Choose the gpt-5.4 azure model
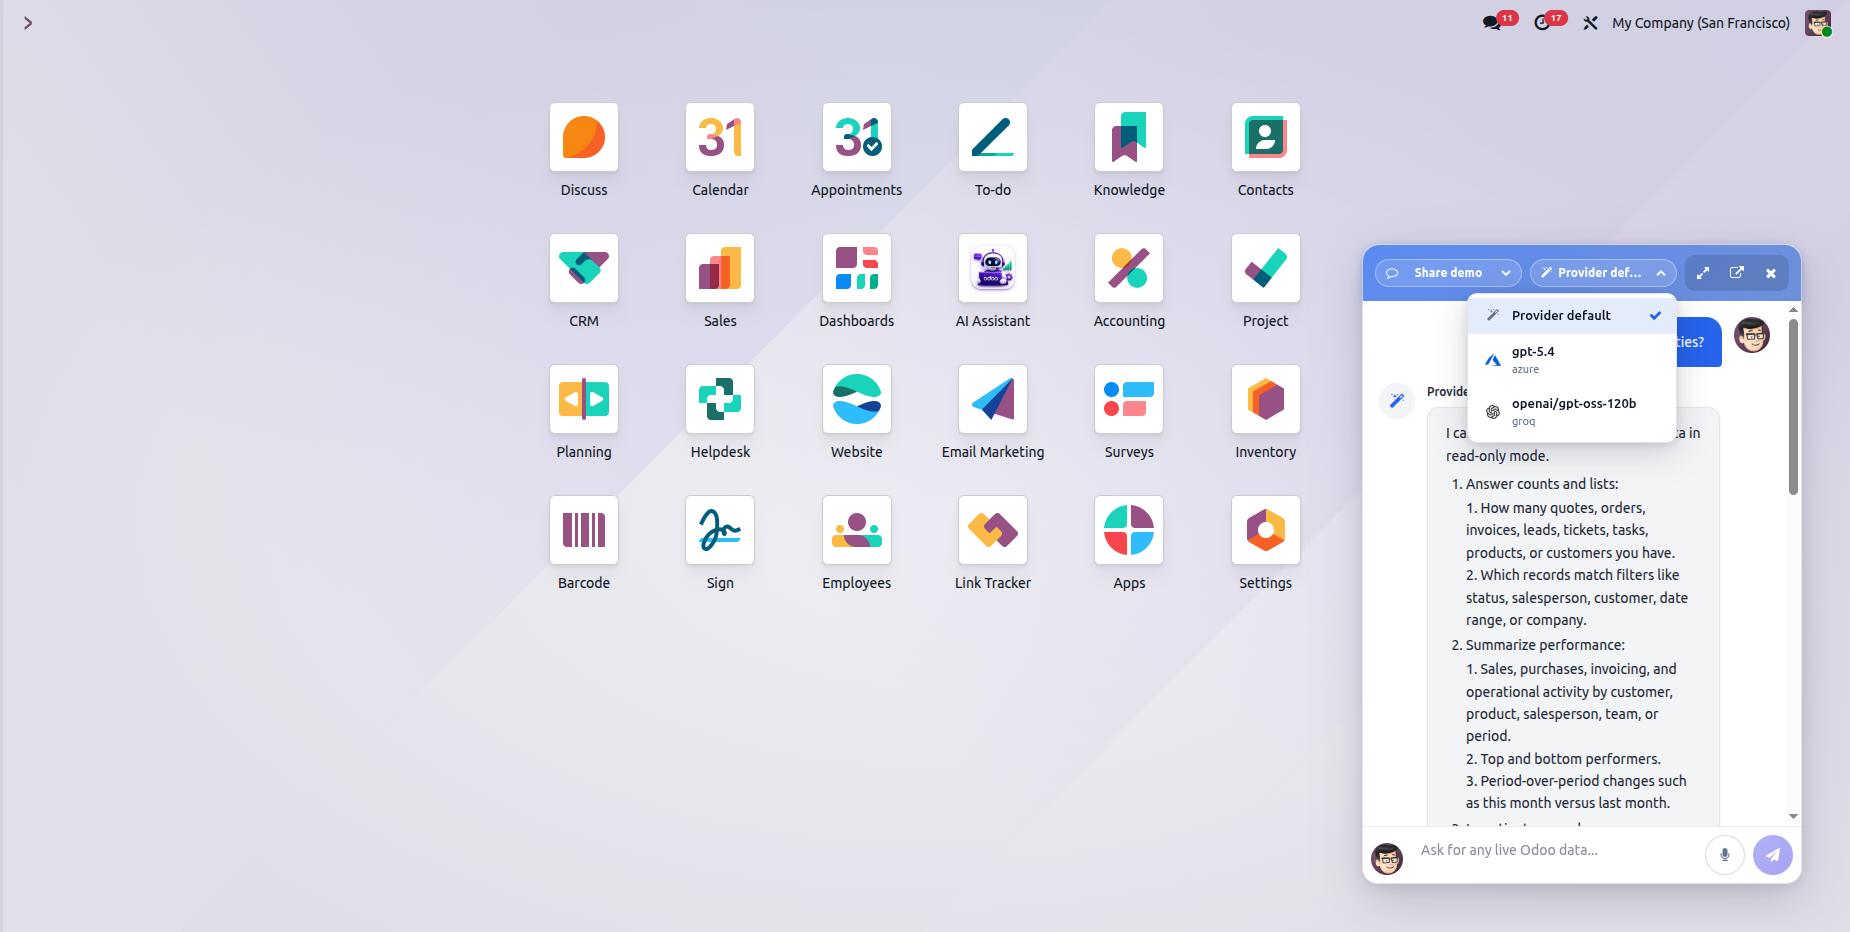This screenshot has width=1850, height=932. point(1572,360)
